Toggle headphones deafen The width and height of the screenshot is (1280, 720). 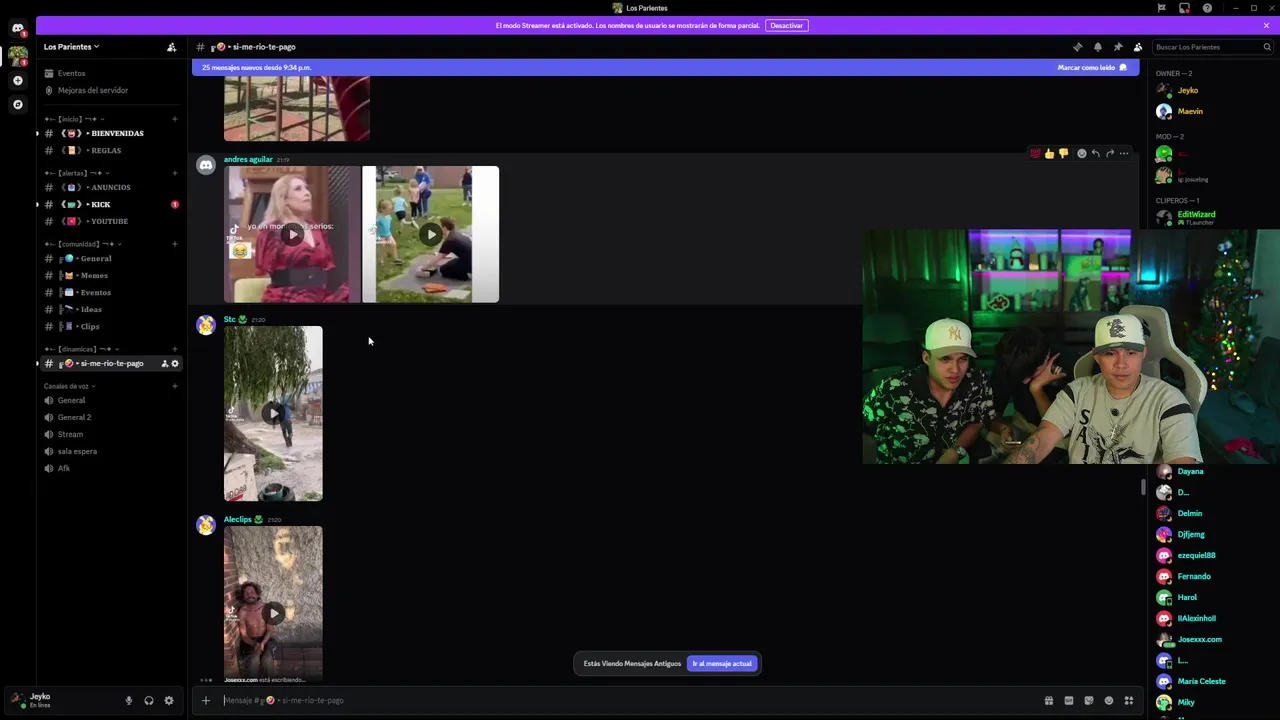point(148,700)
